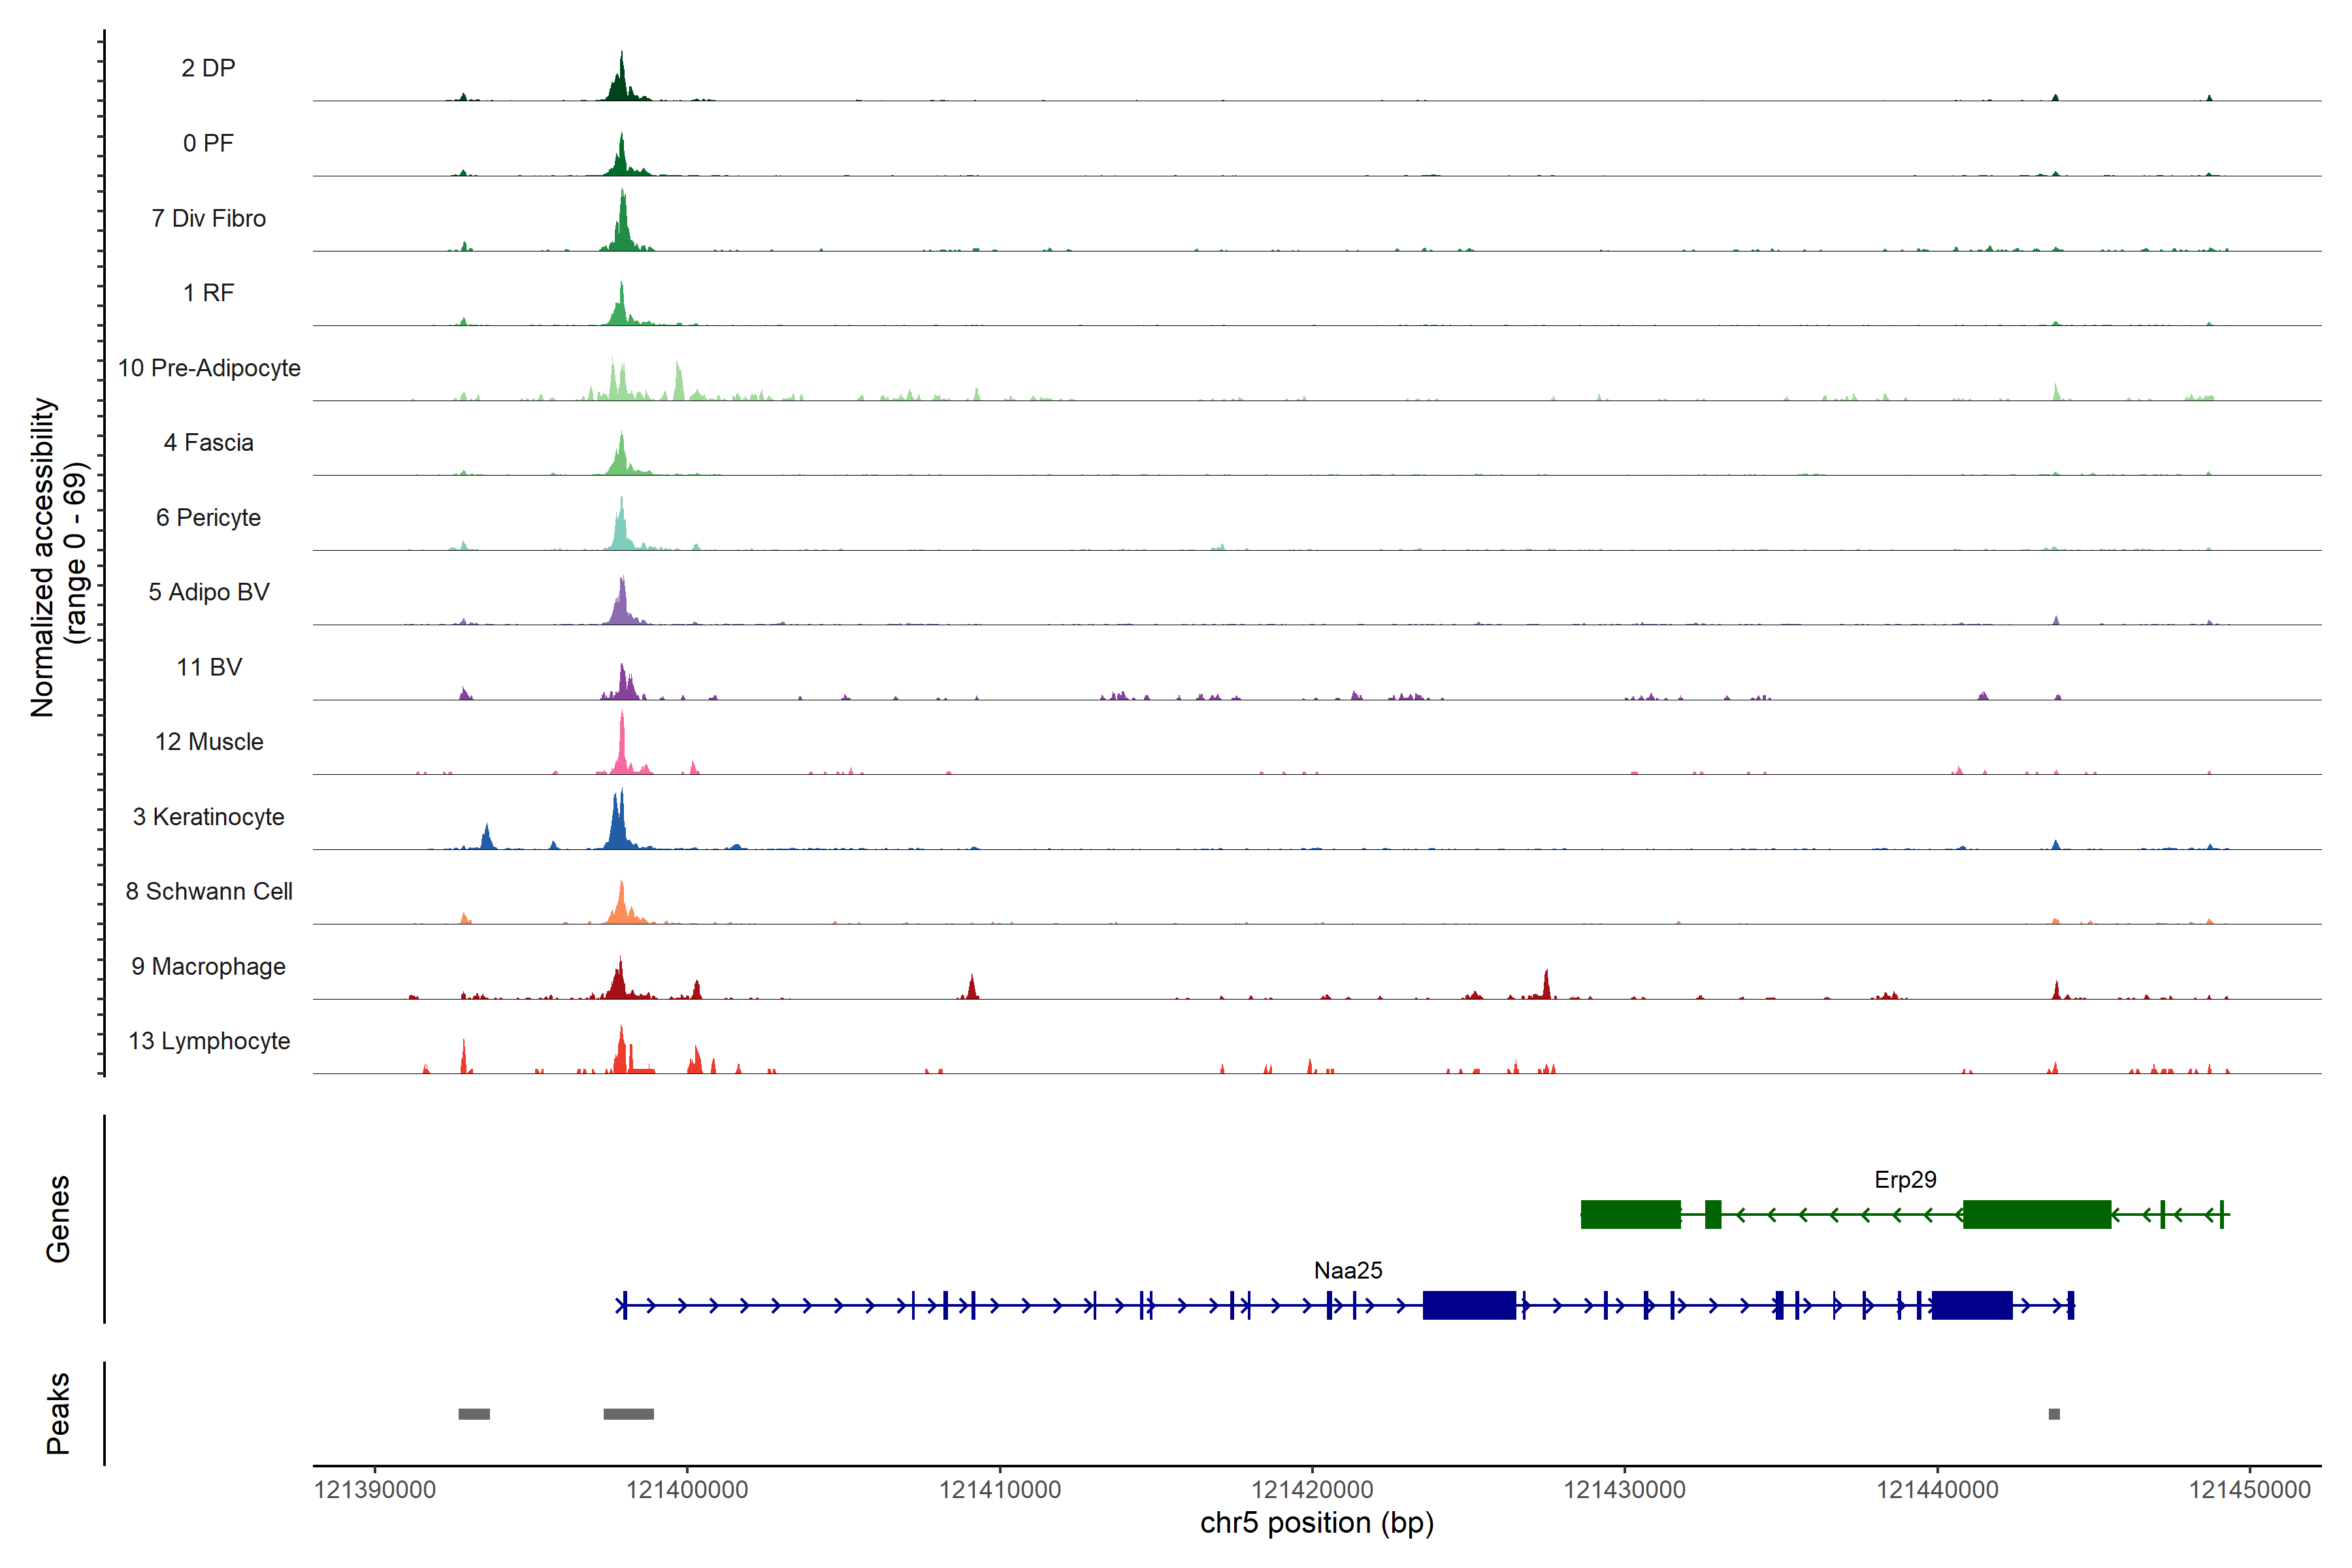
Task: Click the "Peaks" panel label
Action: click(x=58, y=1413)
